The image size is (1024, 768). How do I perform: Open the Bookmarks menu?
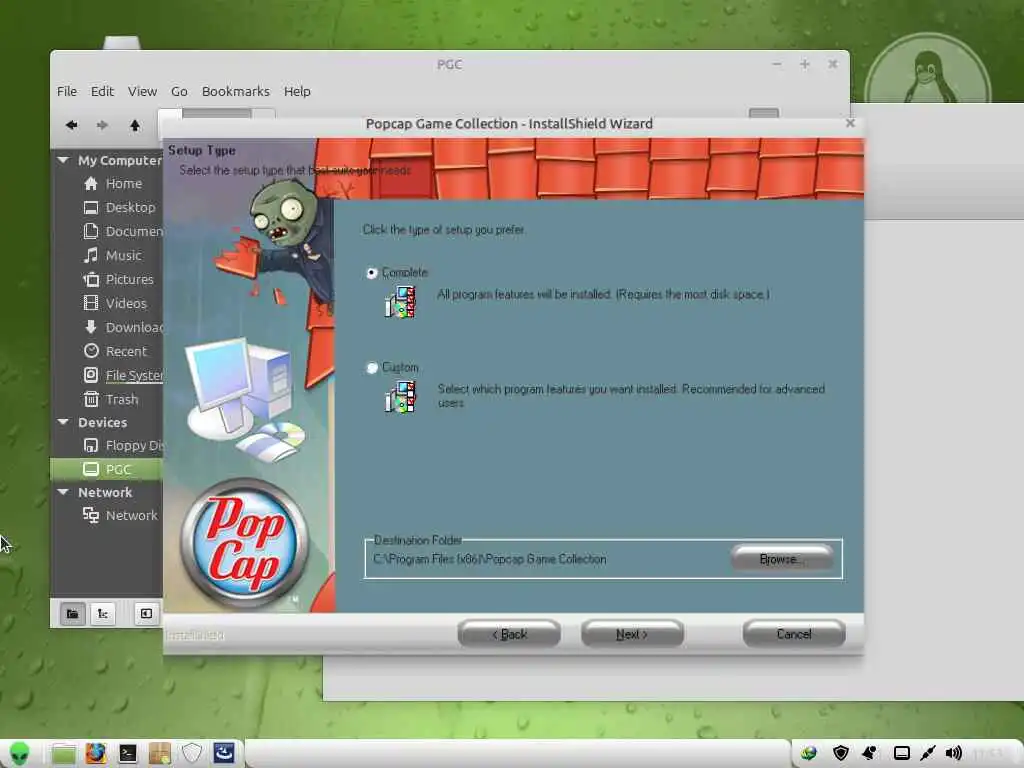235,91
